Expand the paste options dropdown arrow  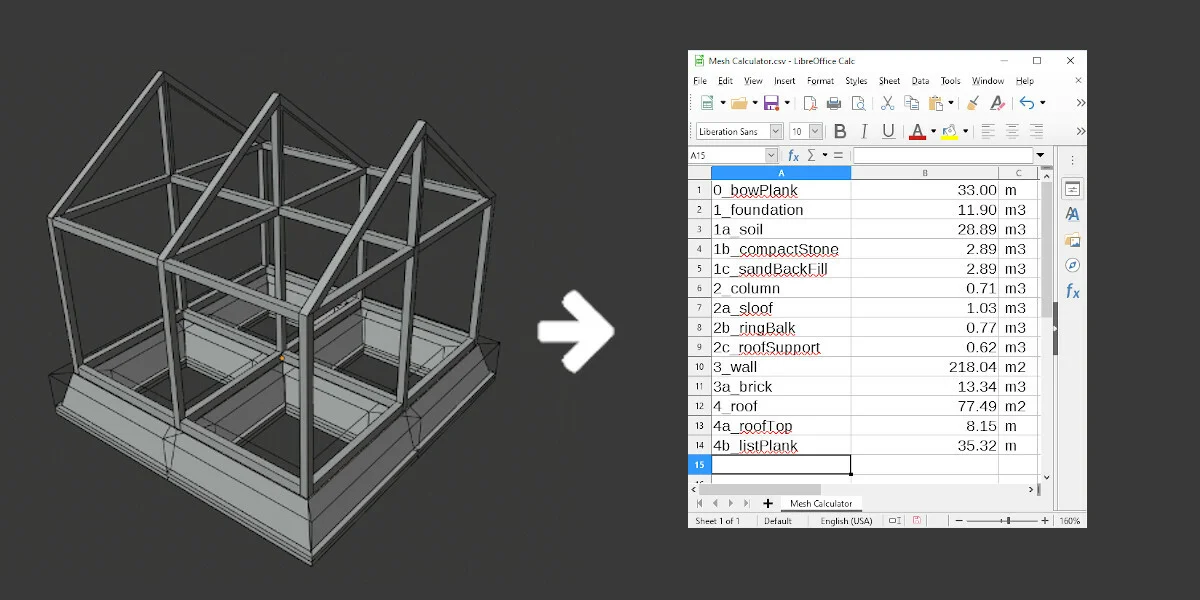click(952, 103)
